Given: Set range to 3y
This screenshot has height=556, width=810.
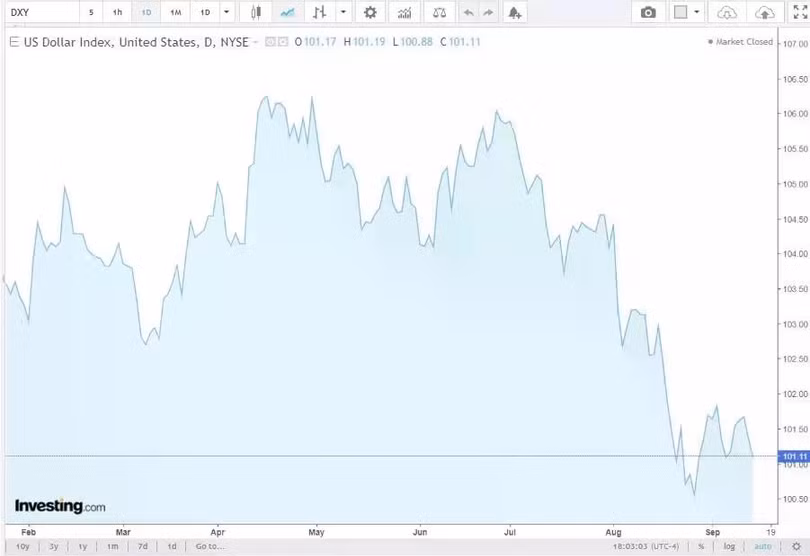Looking at the screenshot, I should click(53, 546).
